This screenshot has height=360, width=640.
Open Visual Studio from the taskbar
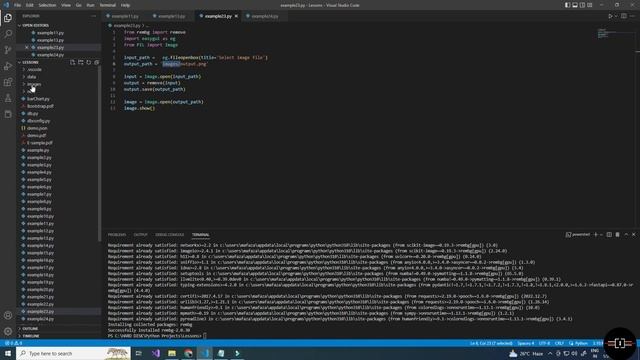coord(156,353)
